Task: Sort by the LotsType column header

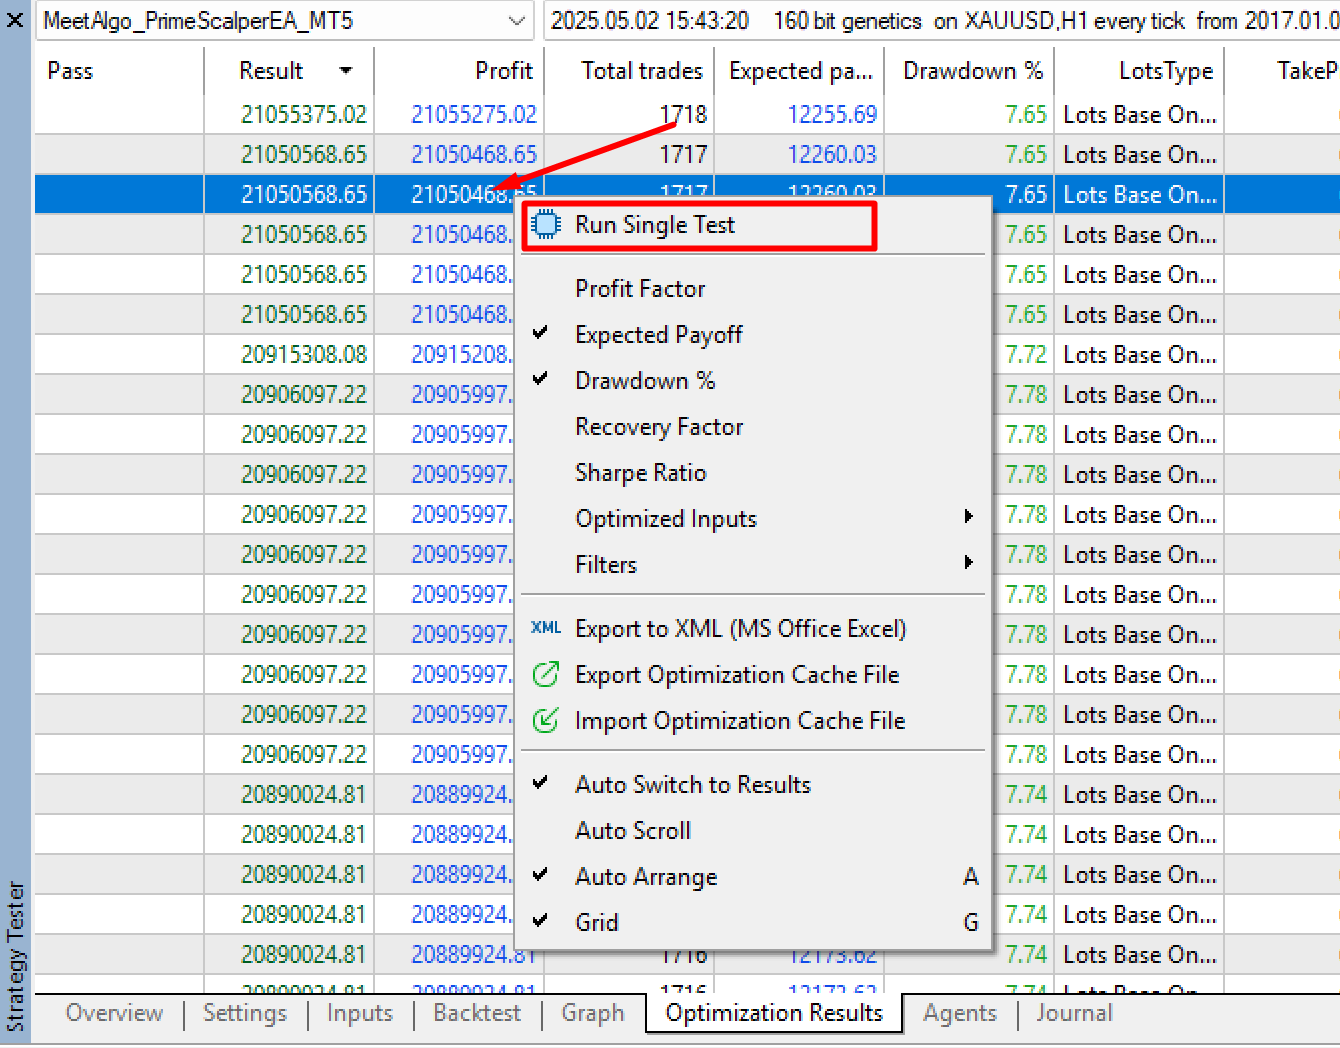Action: pyautogui.click(x=1139, y=71)
